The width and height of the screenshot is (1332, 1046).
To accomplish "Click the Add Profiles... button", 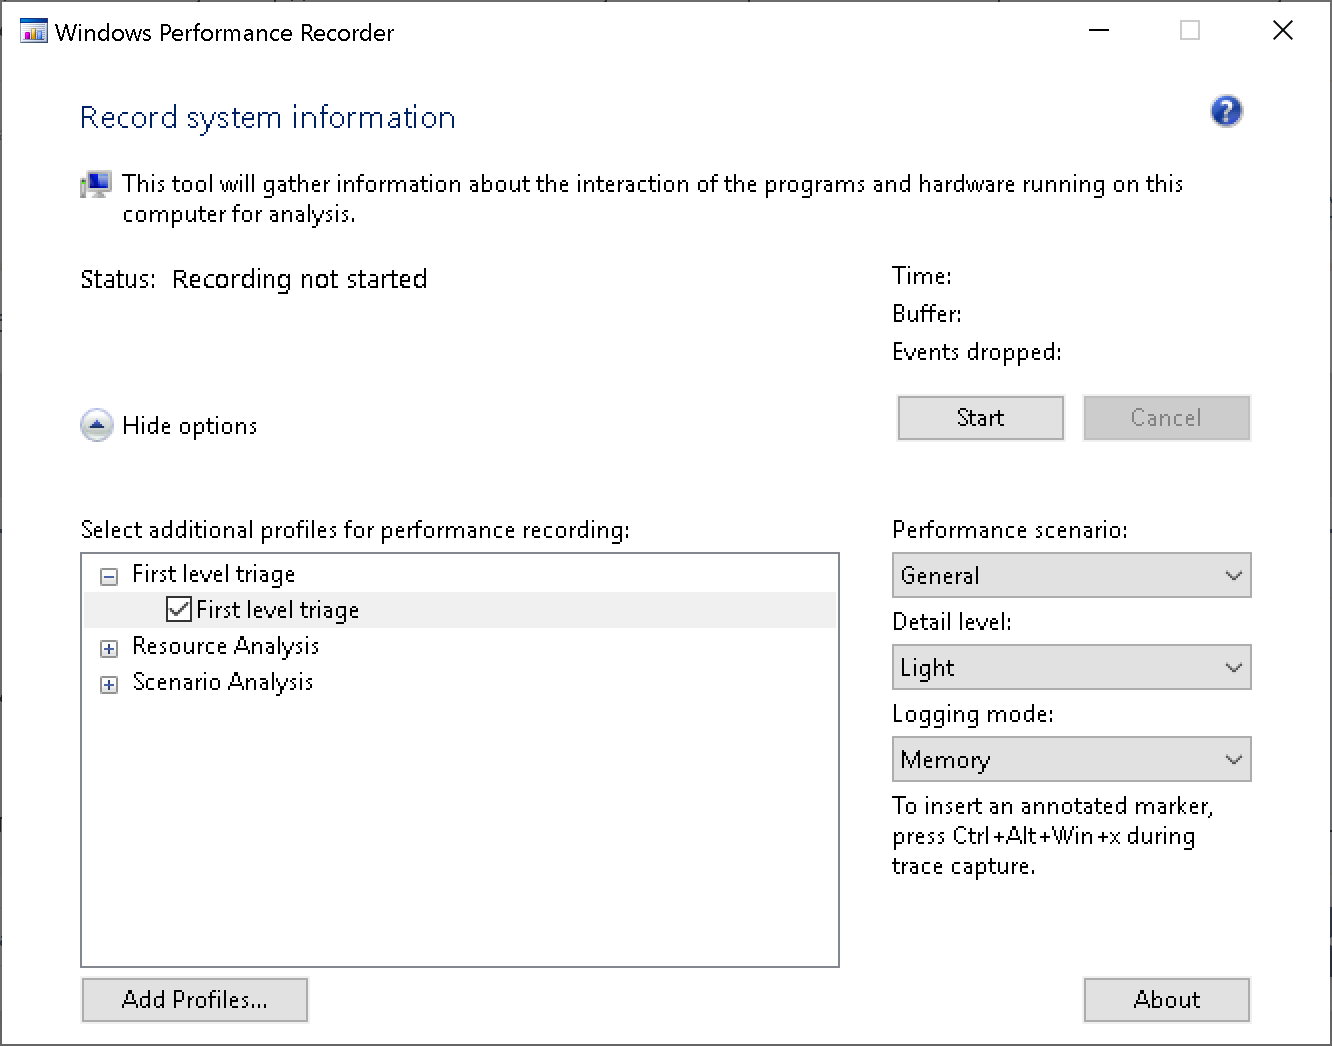I will point(194,1000).
